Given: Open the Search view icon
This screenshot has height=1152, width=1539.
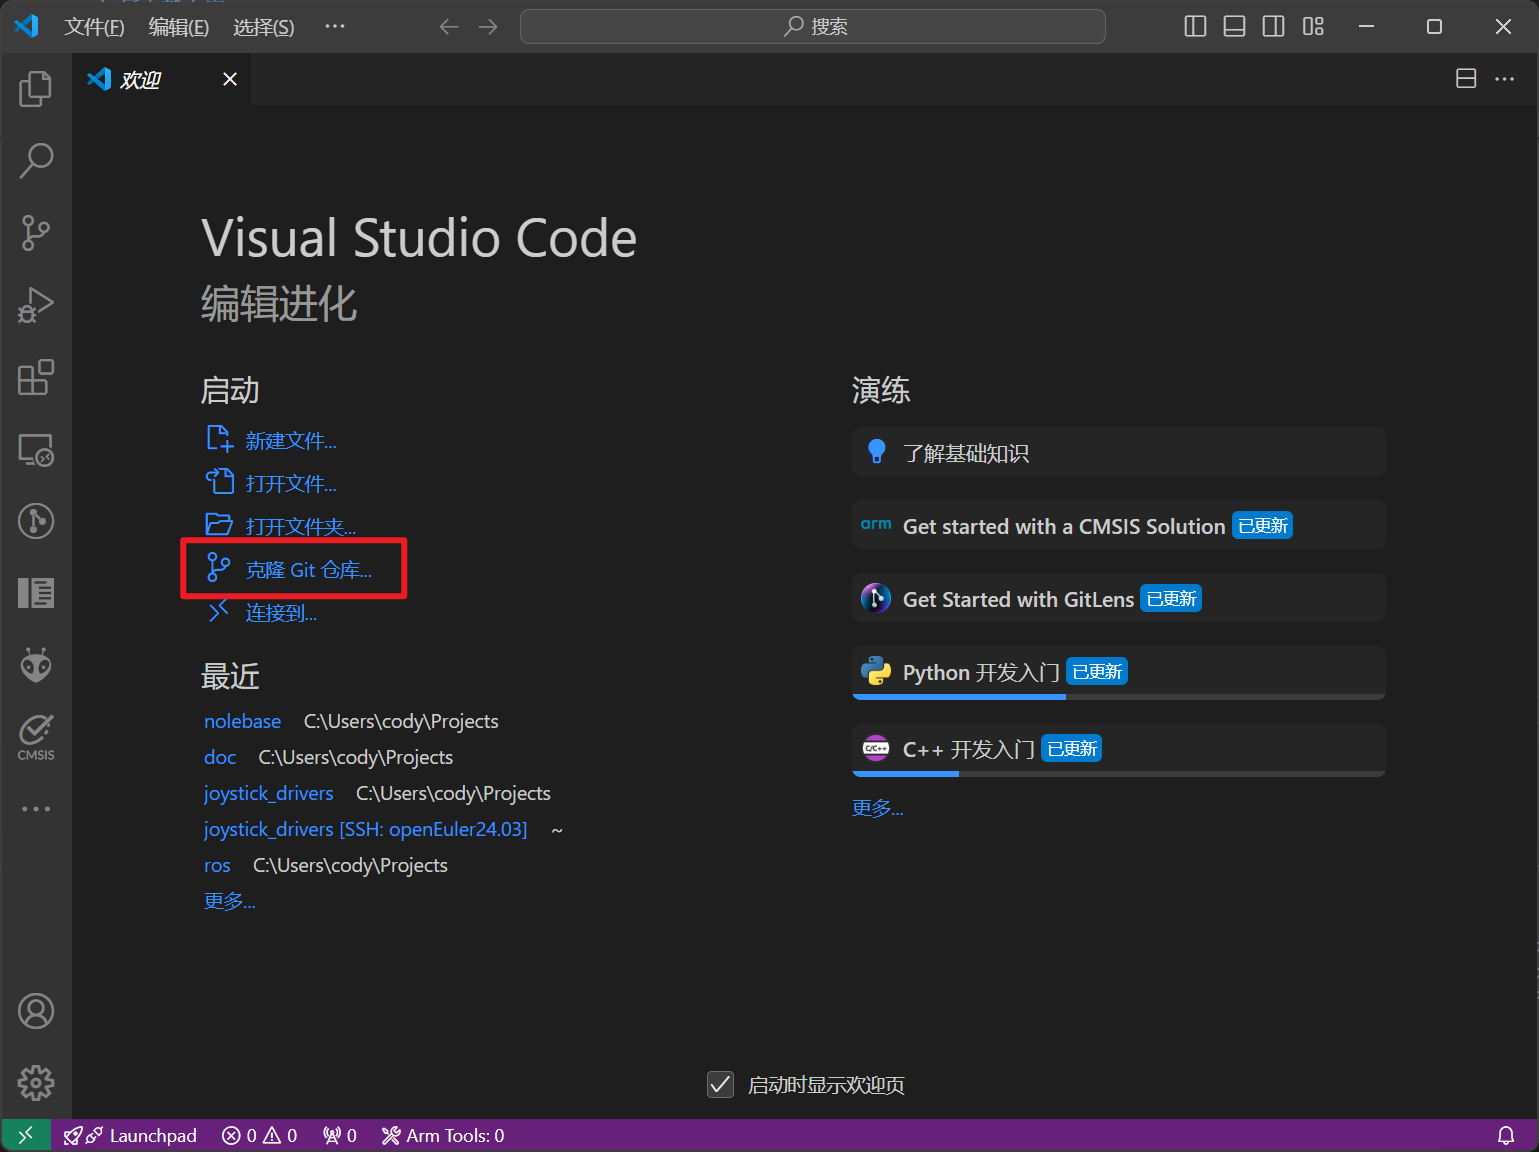Looking at the screenshot, I should click(36, 161).
